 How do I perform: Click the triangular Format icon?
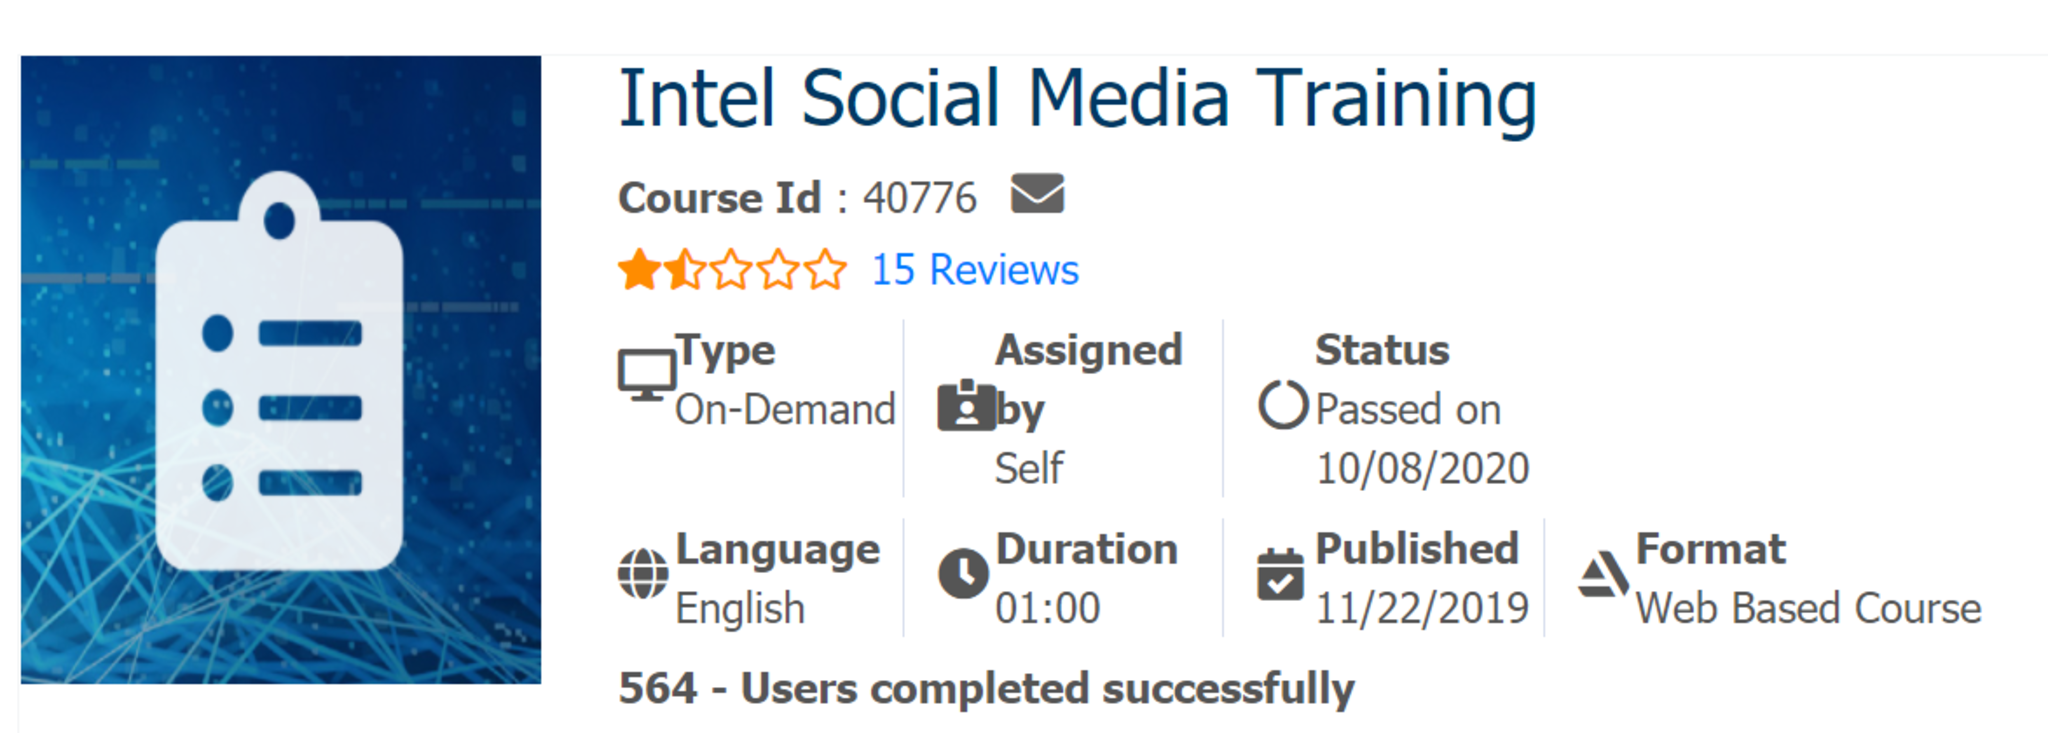(x=1602, y=575)
